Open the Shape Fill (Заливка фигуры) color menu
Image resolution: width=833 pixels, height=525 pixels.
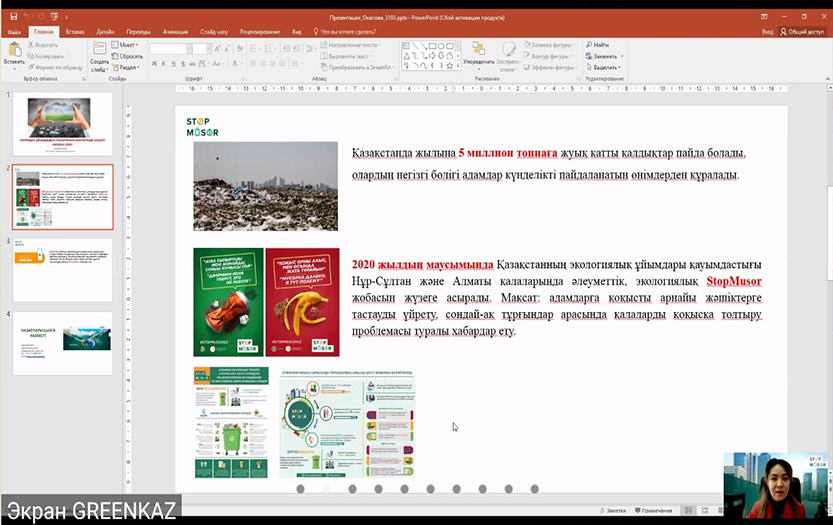click(x=553, y=45)
